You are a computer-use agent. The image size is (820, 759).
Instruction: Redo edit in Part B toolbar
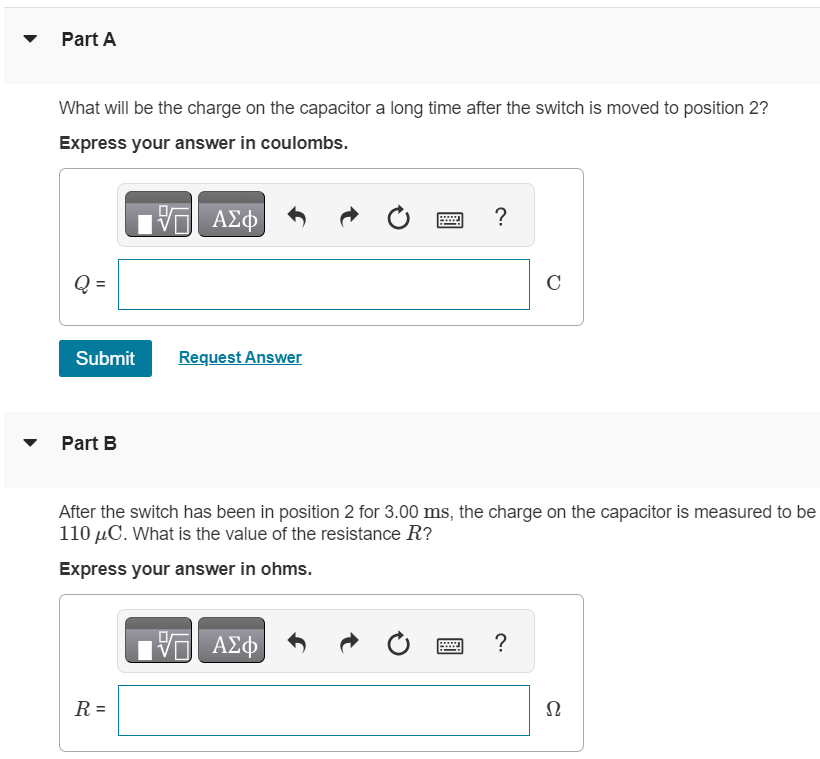click(x=349, y=642)
